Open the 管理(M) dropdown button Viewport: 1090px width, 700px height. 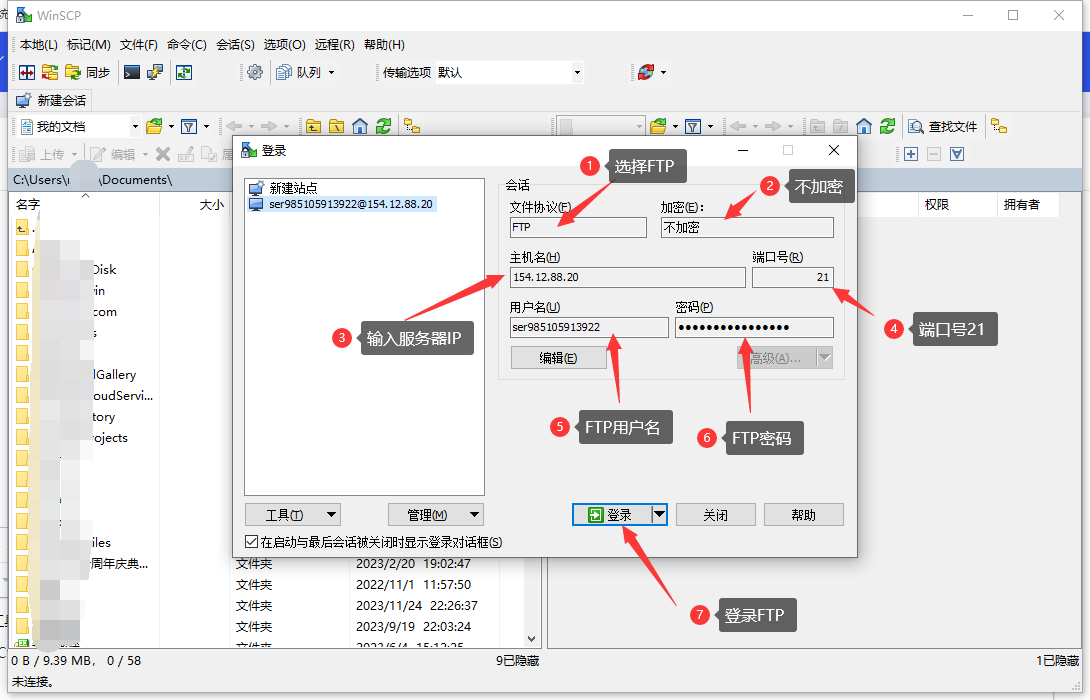(436, 515)
